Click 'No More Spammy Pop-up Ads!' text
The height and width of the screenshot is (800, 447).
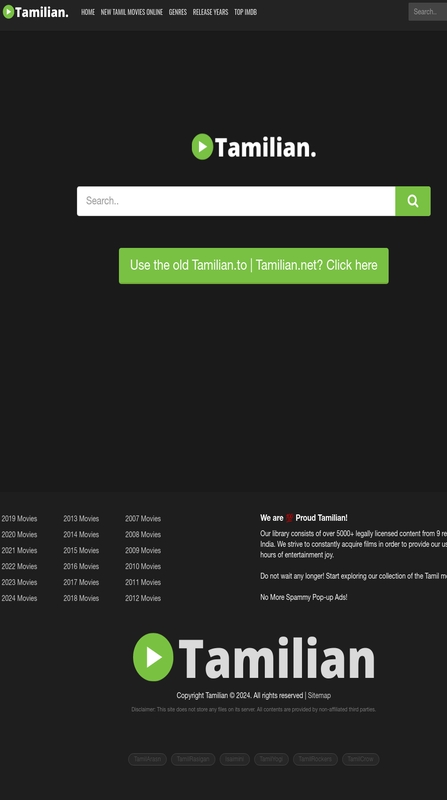[304, 597]
